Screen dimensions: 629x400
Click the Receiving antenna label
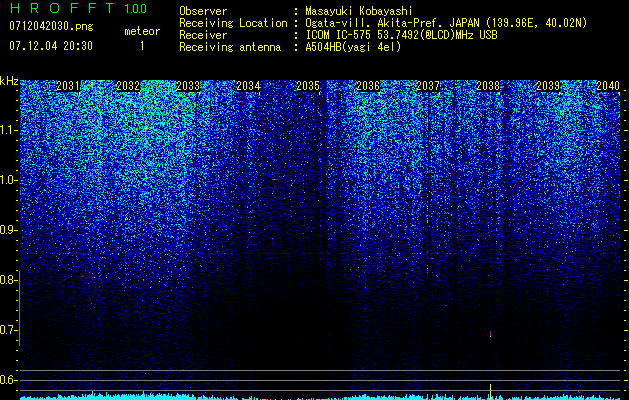click(230, 47)
